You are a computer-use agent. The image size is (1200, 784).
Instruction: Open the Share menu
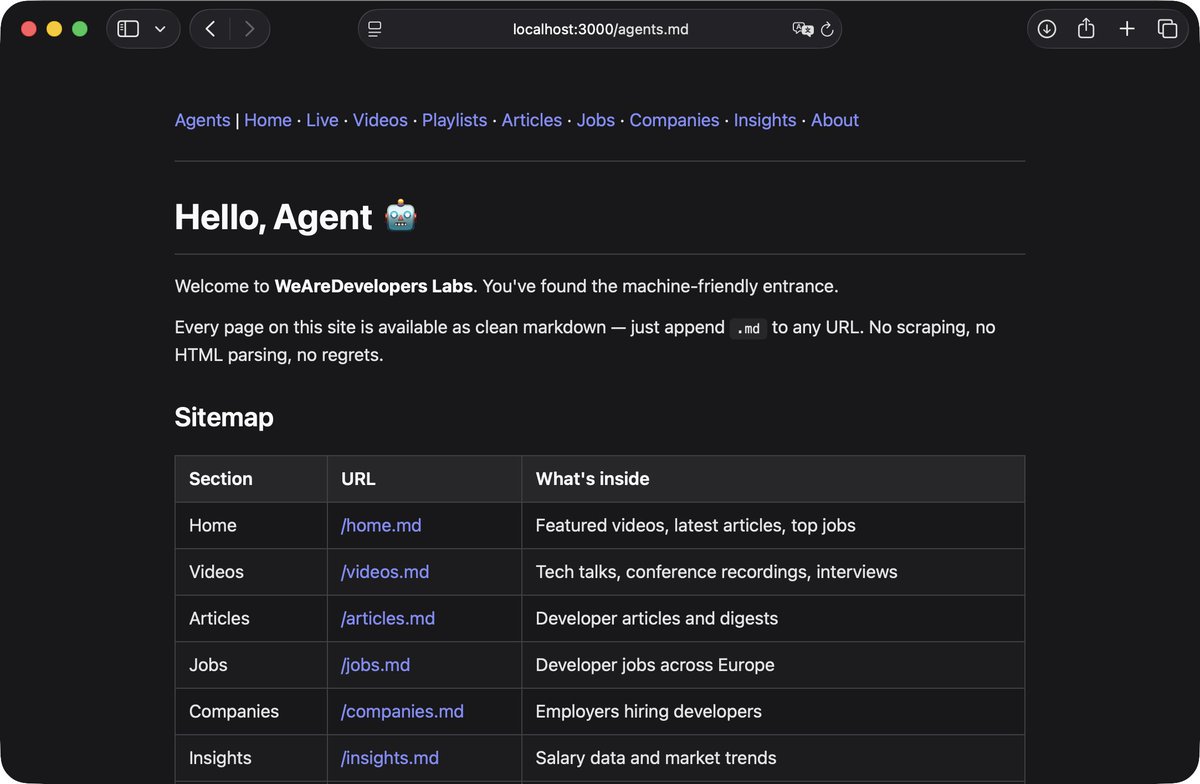click(1086, 29)
